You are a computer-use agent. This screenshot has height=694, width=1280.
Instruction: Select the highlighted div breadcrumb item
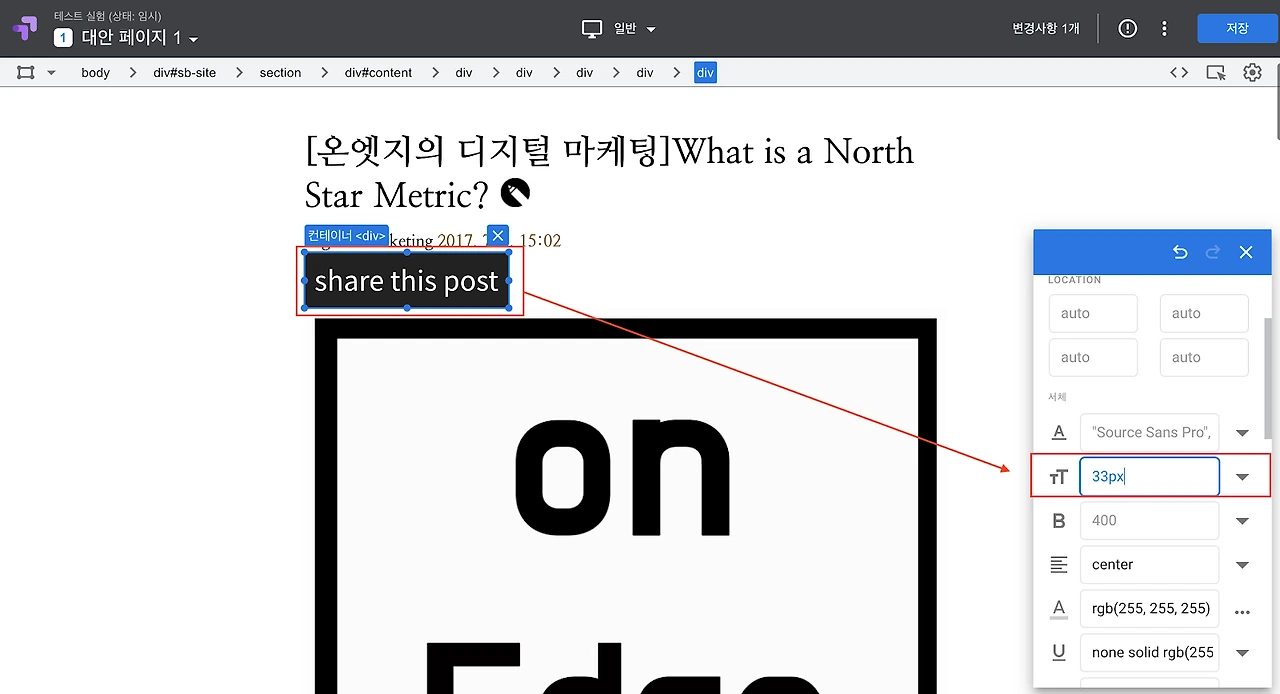[705, 72]
